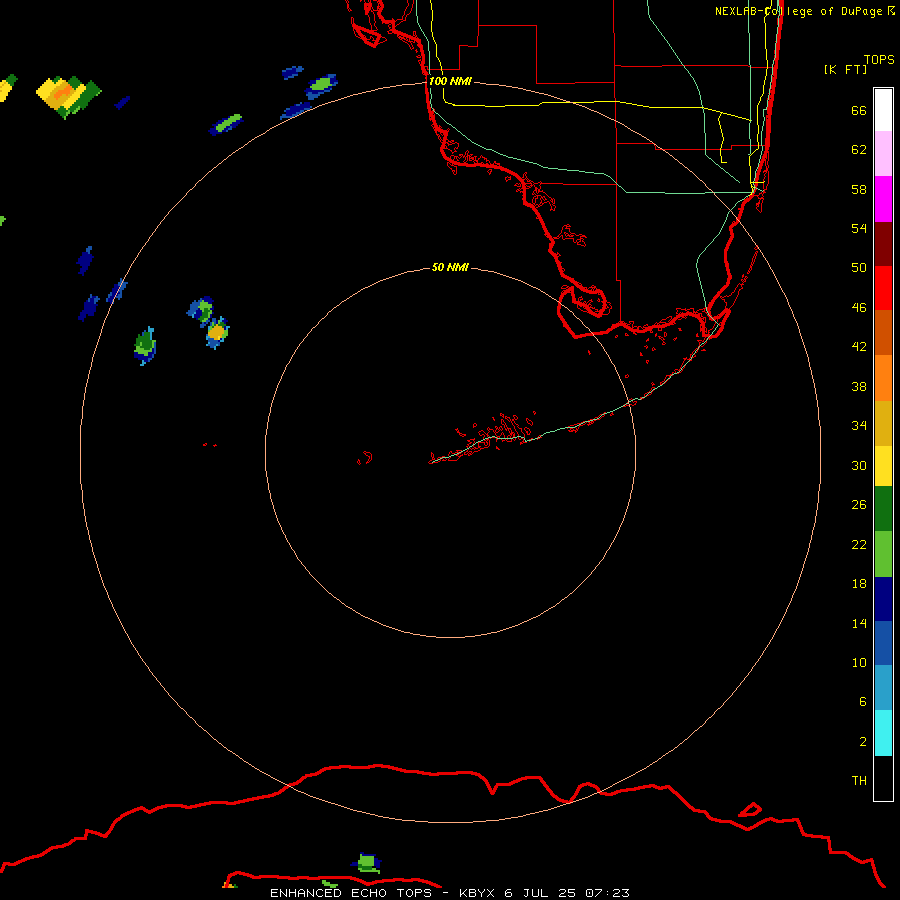This screenshot has width=900, height=900.
Task: Click the 54 legend value
Action: click(859, 228)
